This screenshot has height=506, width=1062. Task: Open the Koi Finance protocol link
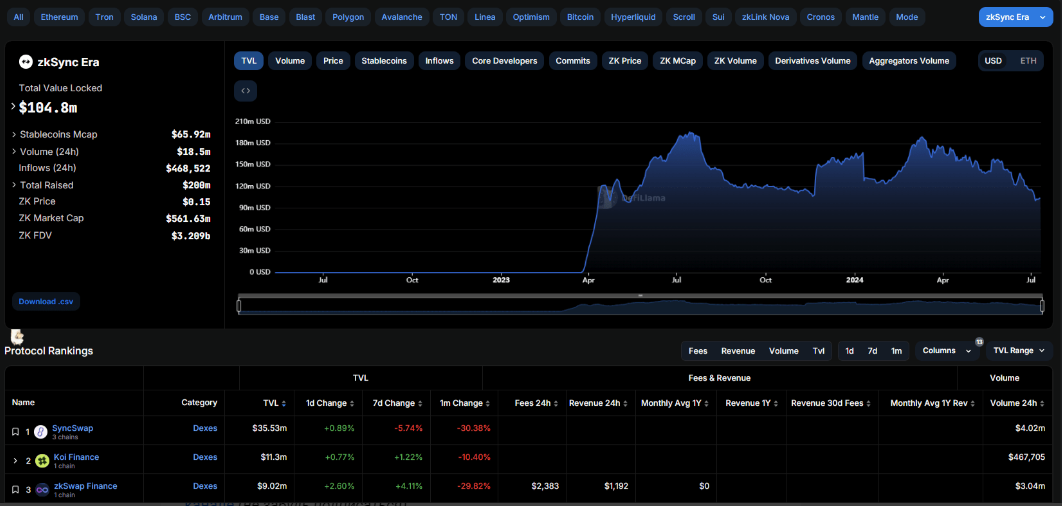(x=76, y=457)
